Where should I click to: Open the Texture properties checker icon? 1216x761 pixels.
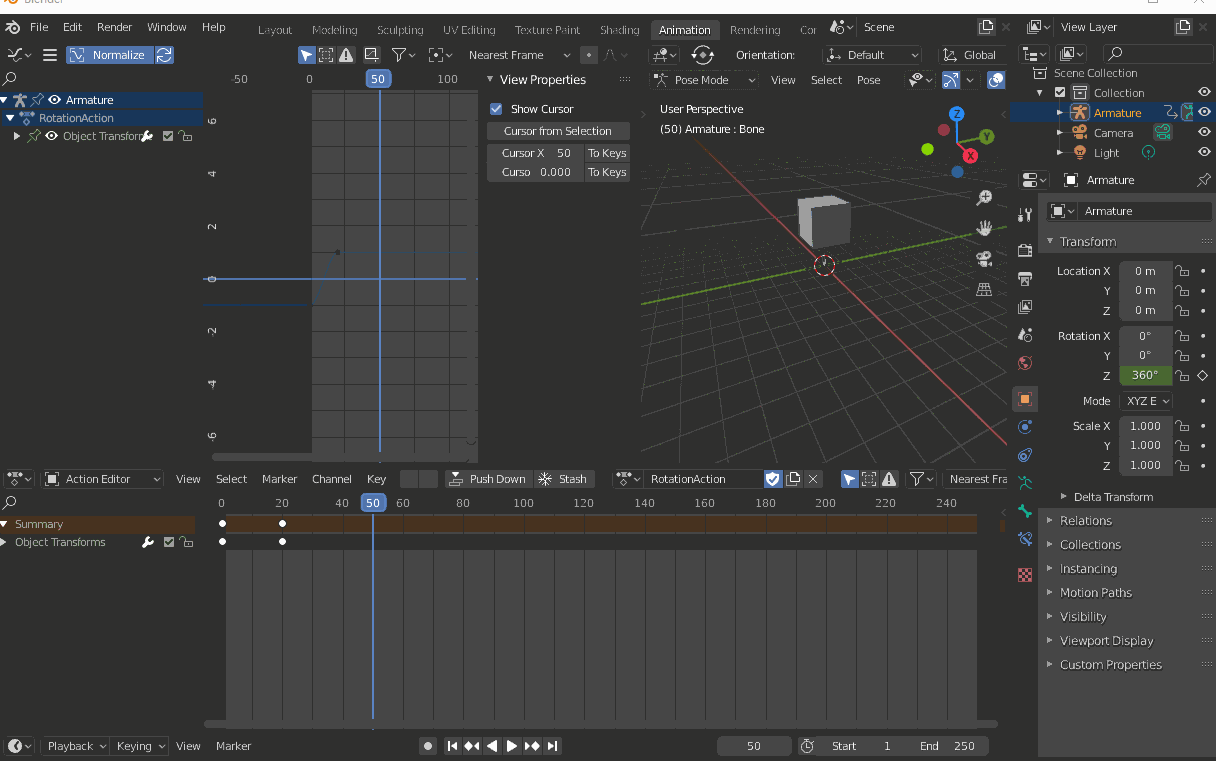[1024, 574]
